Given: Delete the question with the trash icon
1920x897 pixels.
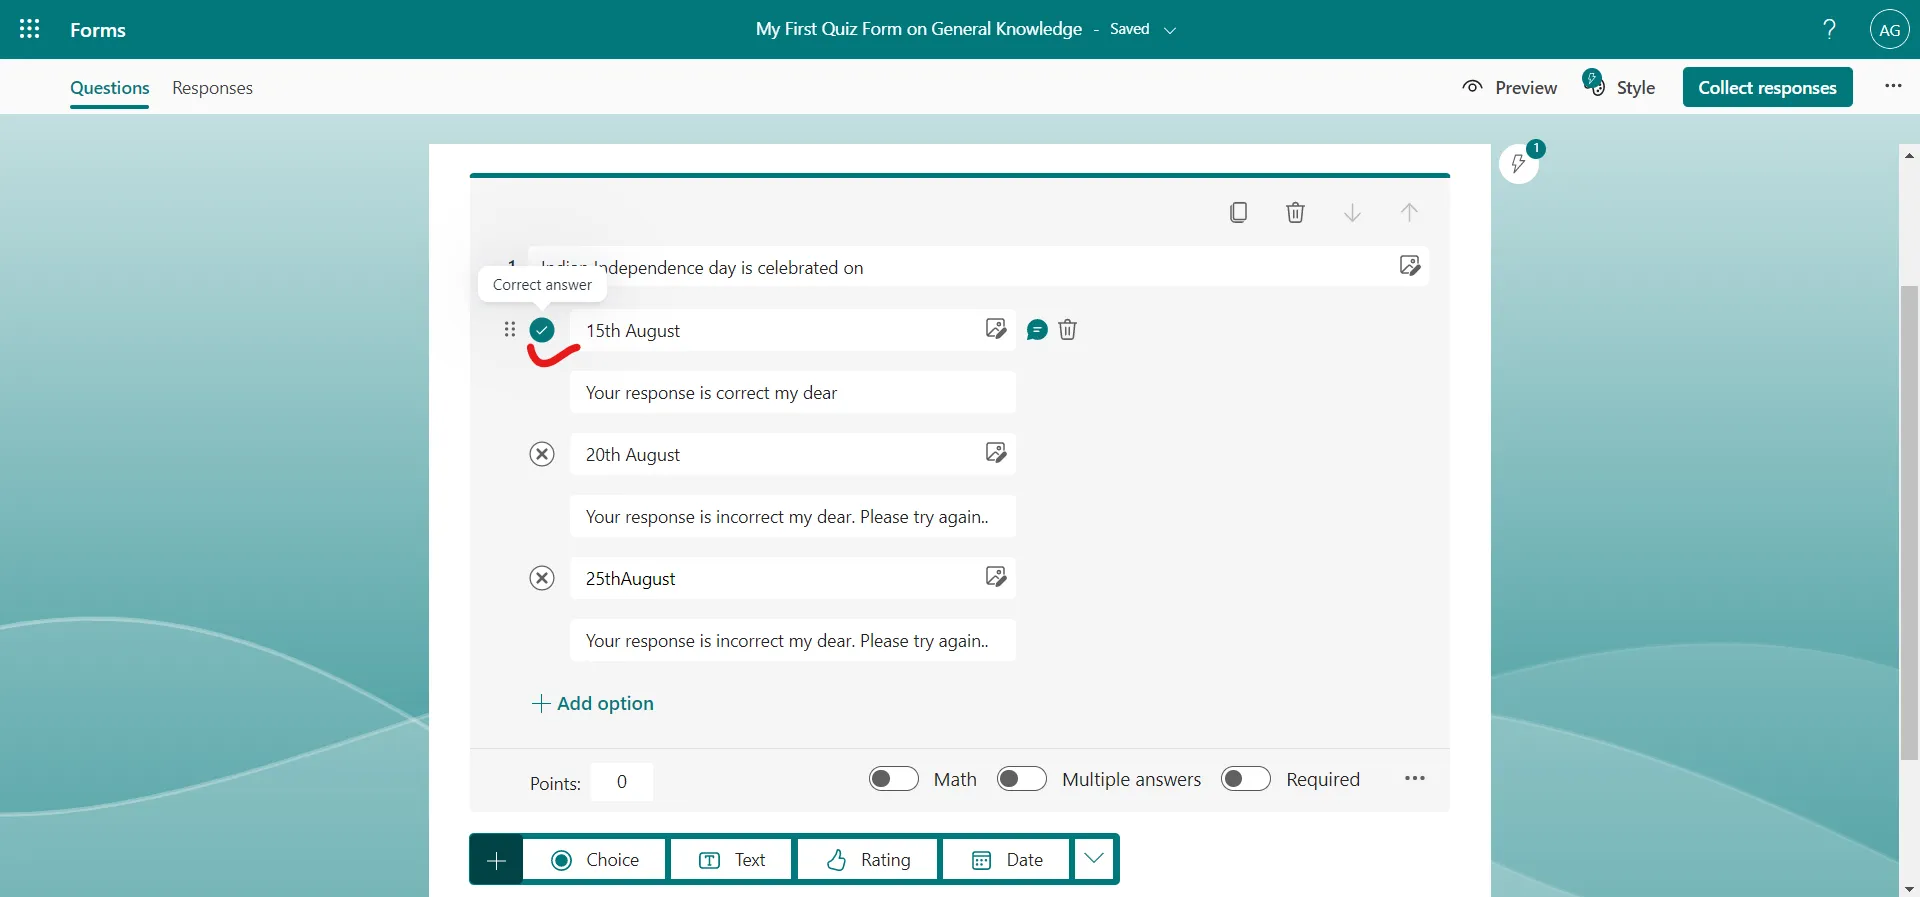Looking at the screenshot, I should point(1295,212).
